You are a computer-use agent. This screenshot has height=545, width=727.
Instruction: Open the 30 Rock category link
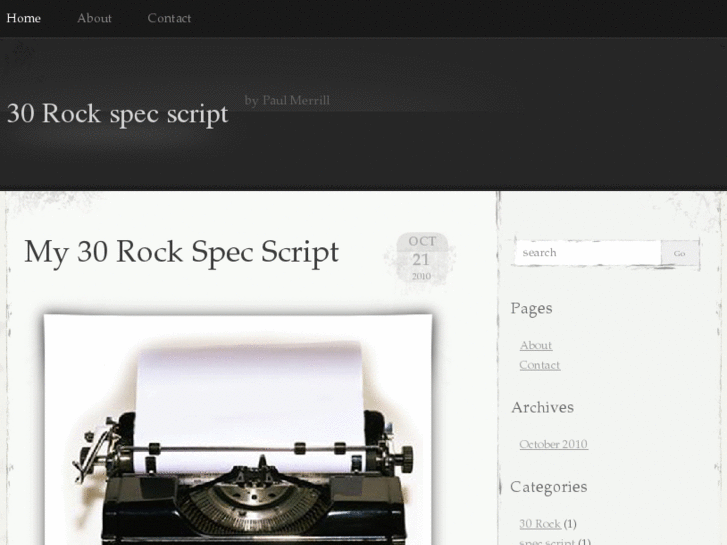(540, 524)
